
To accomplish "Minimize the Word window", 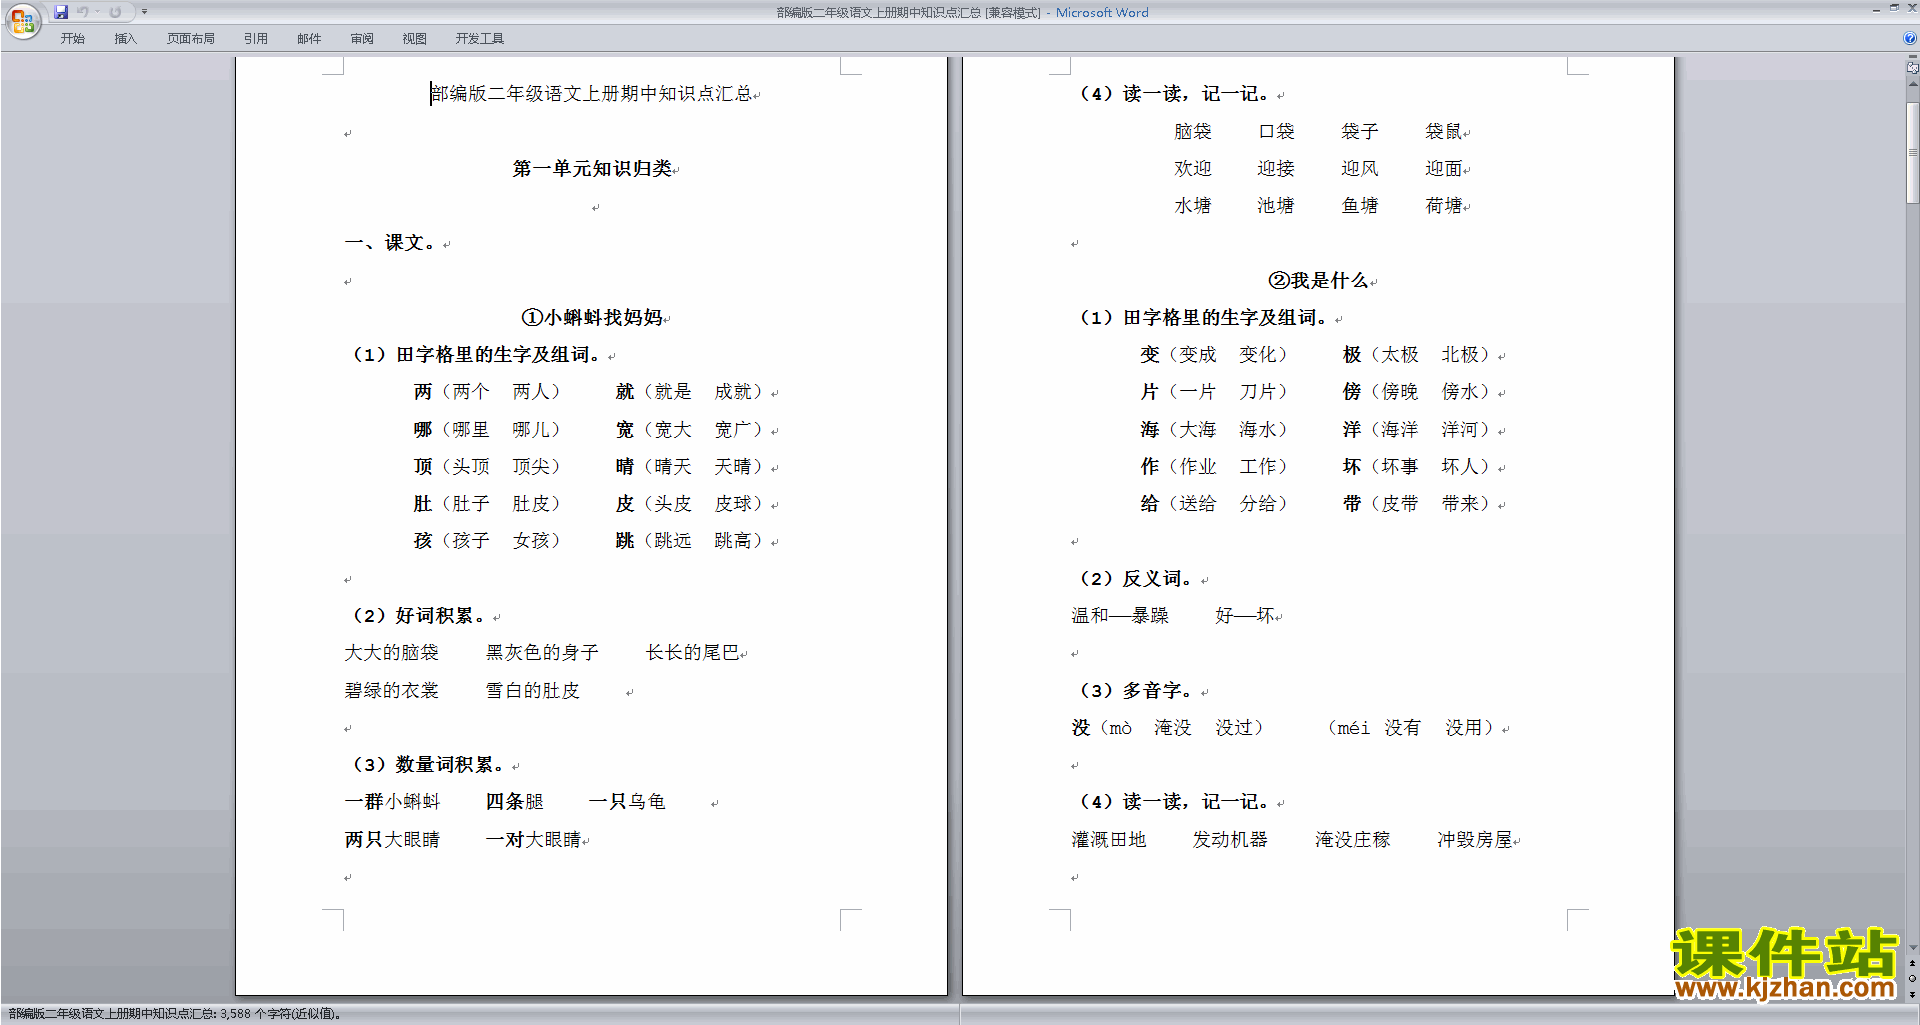I will point(1876,9).
